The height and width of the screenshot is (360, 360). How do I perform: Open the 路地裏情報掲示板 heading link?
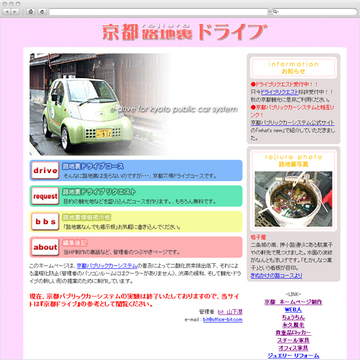(x=87, y=217)
